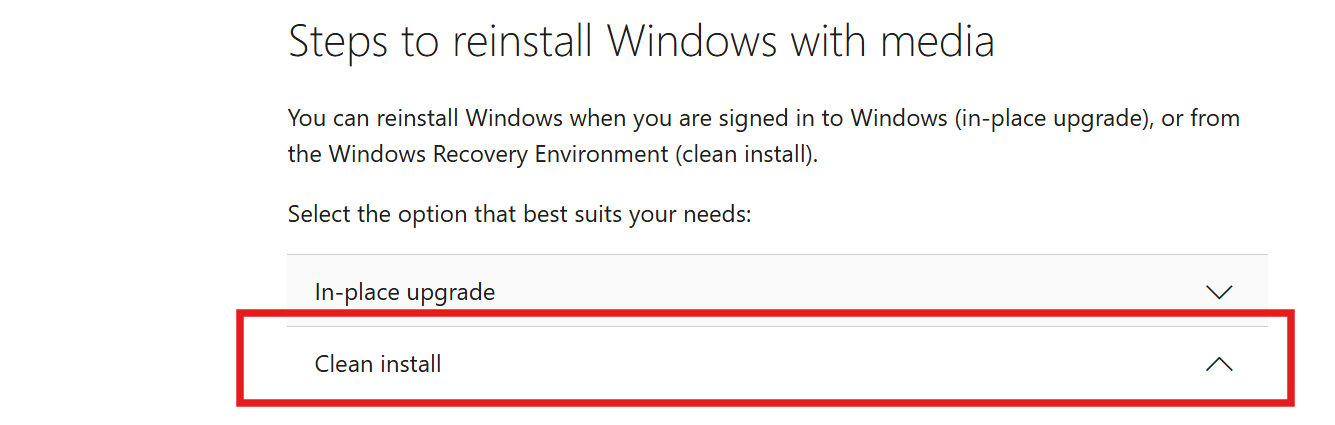Click the up chevron beside Clean install
The height and width of the screenshot is (425, 1335).
click(x=1218, y=365)
